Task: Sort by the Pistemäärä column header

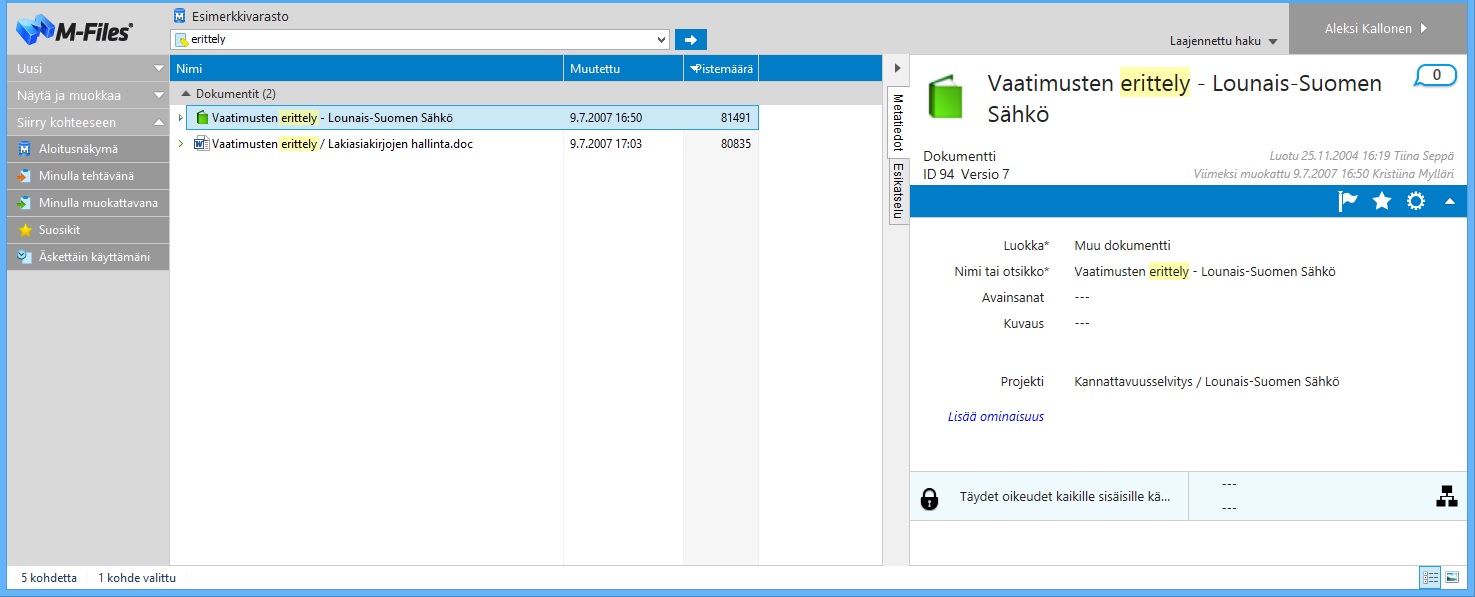Action: pyautogui.click(x=721, y=68)
